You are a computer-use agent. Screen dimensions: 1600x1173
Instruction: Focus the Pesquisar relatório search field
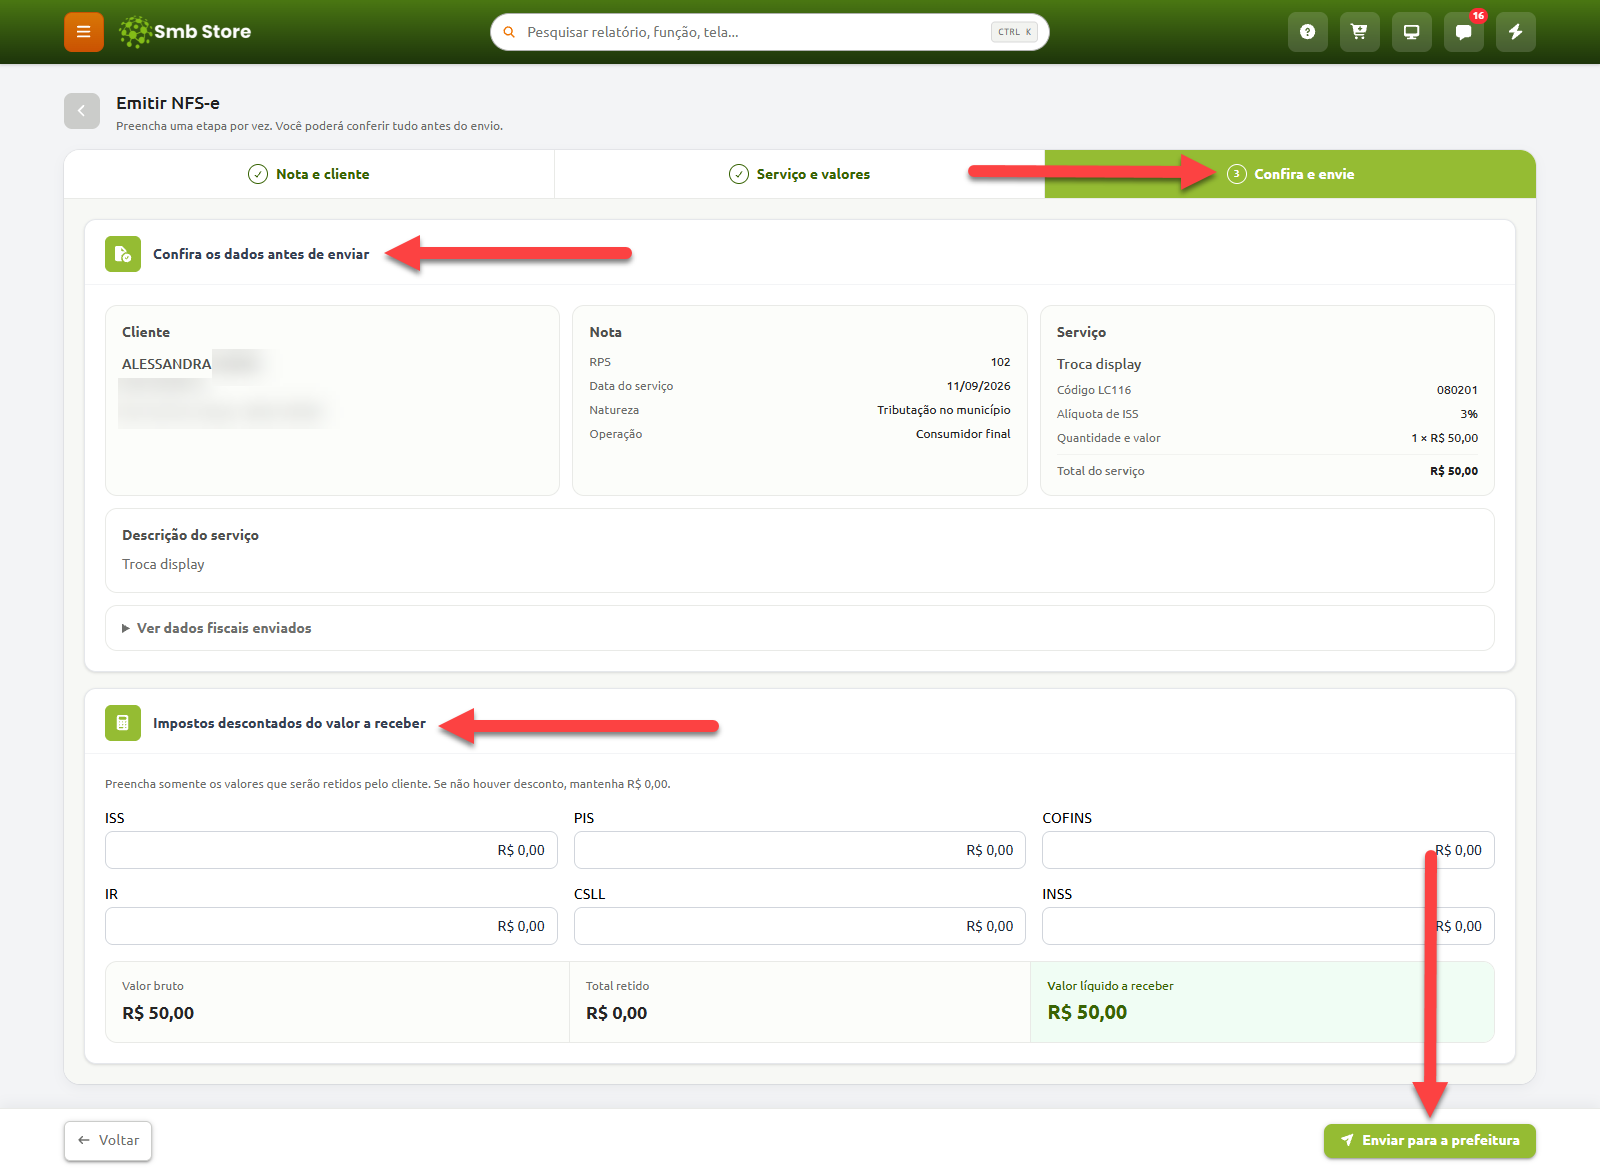[x=770, y=32]
